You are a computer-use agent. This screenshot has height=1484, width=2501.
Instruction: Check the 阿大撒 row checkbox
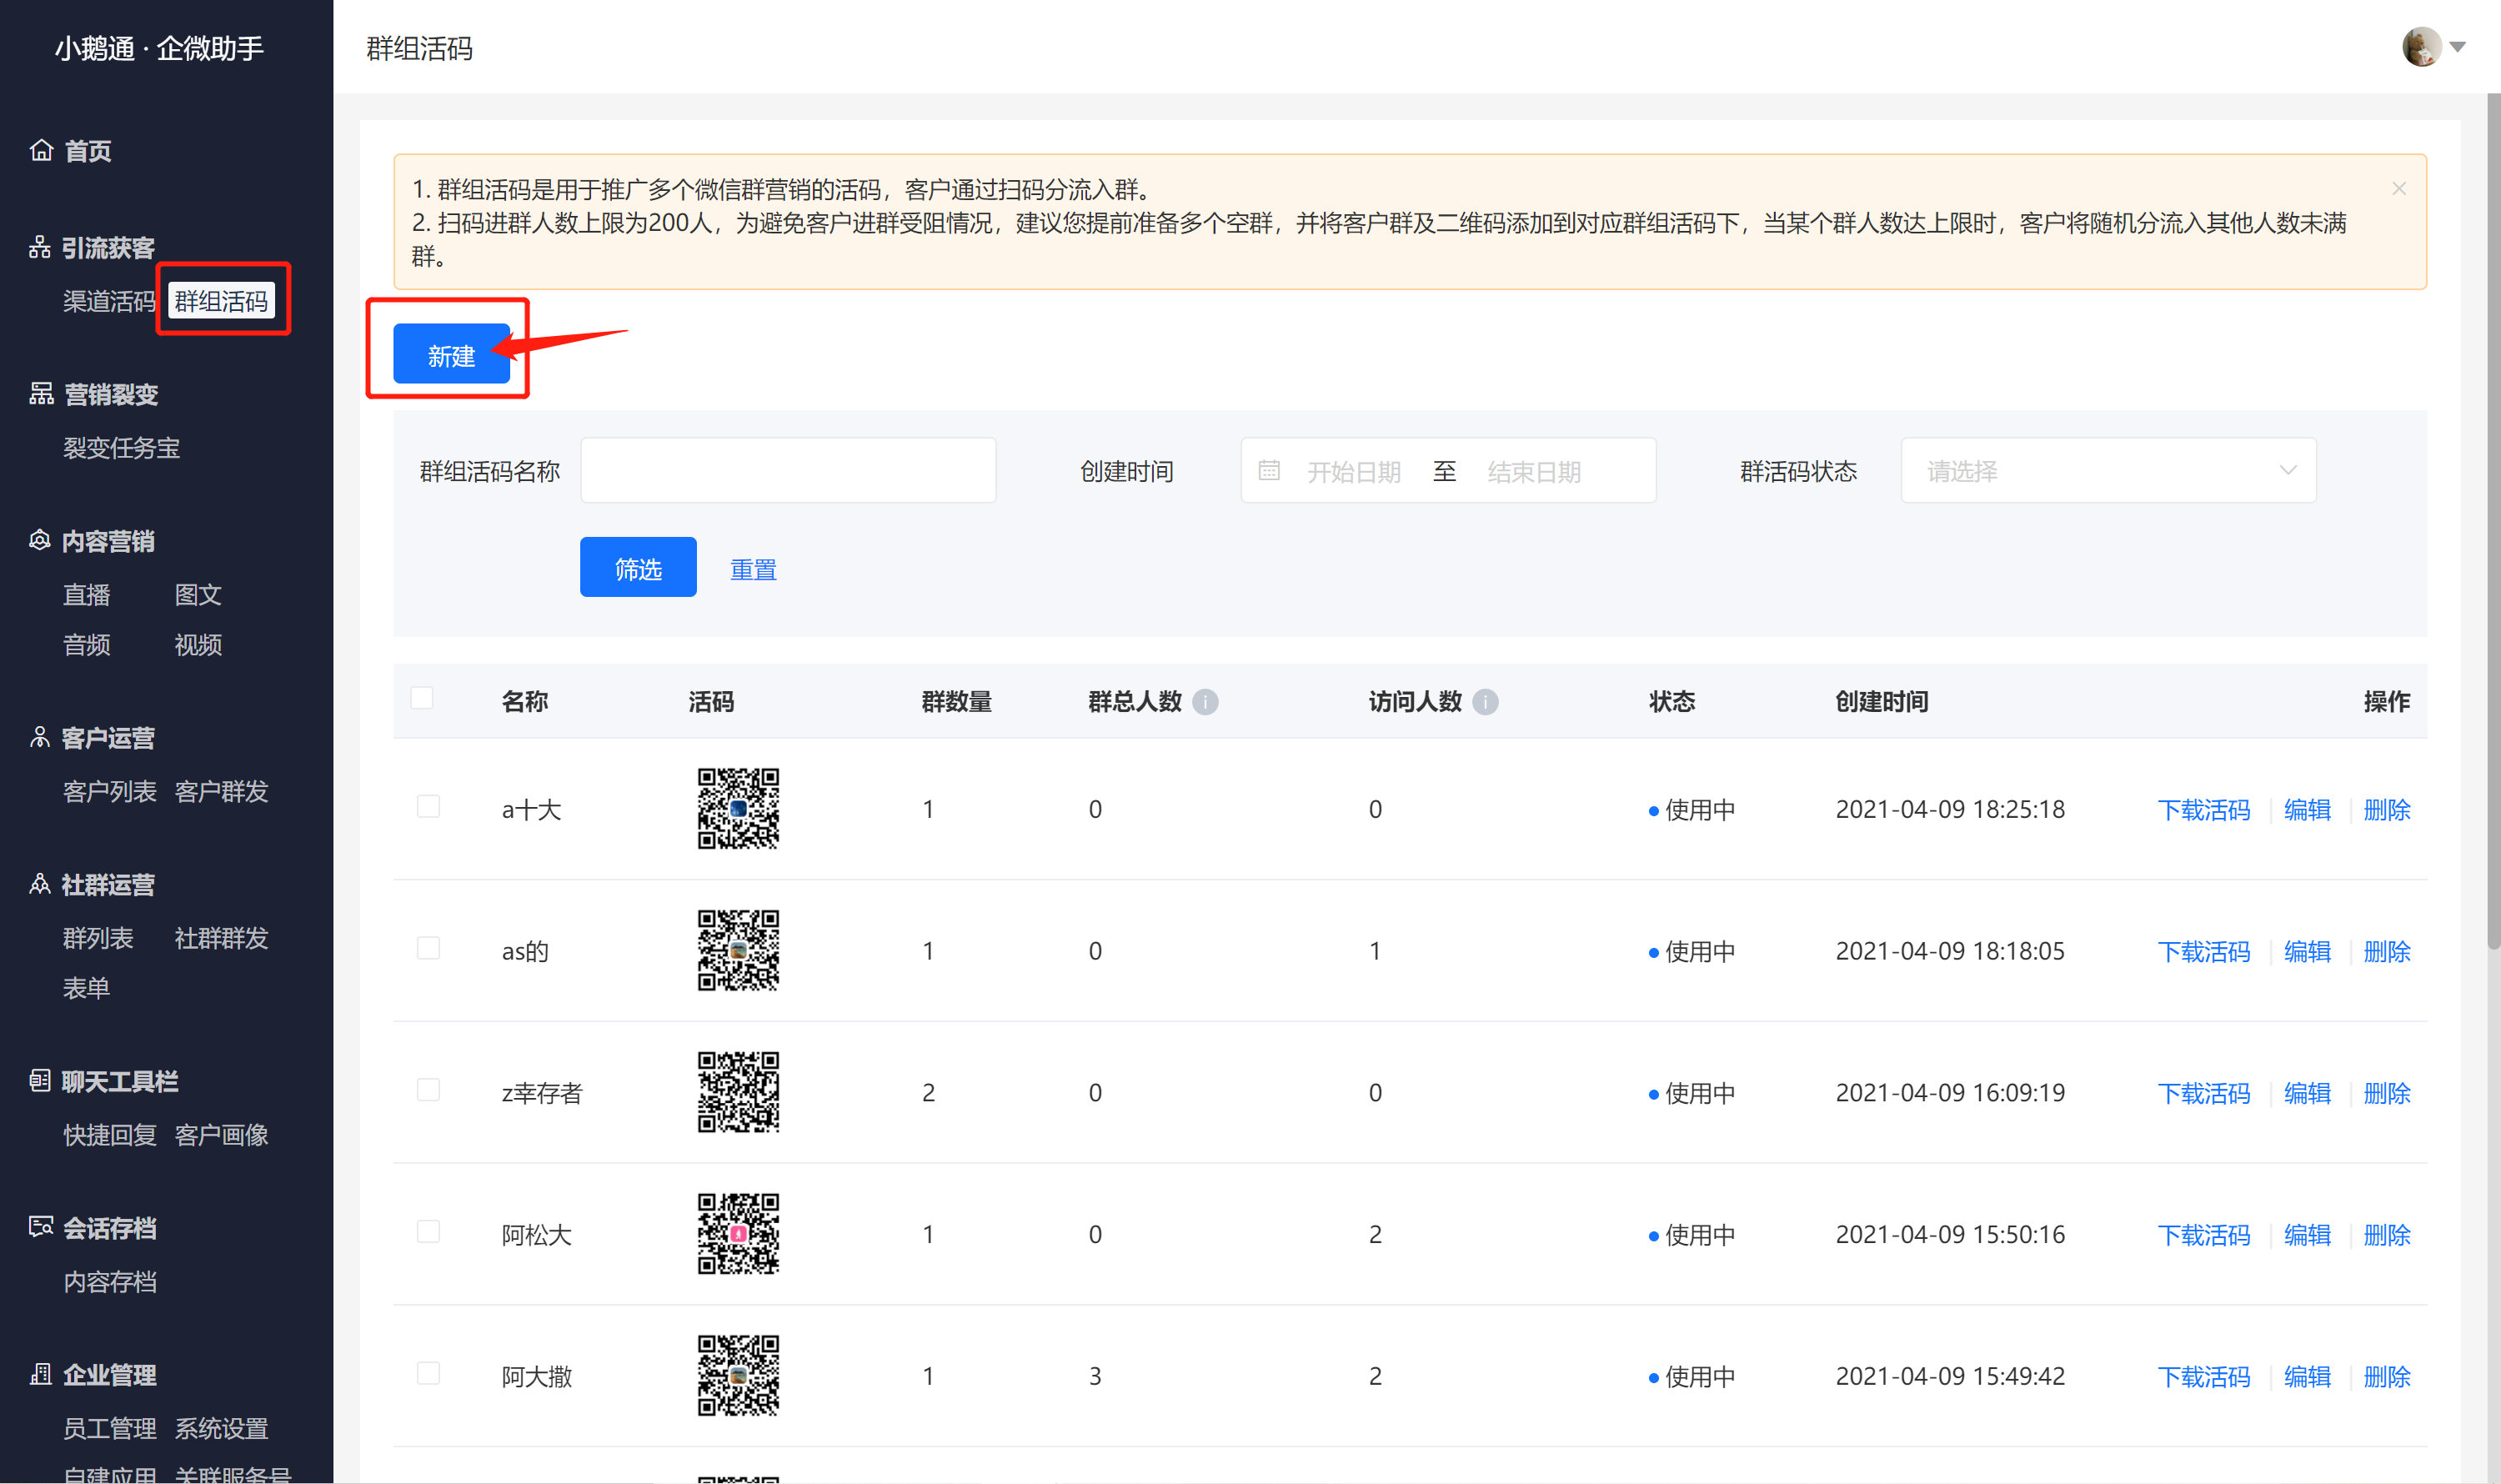point(428,1373)
